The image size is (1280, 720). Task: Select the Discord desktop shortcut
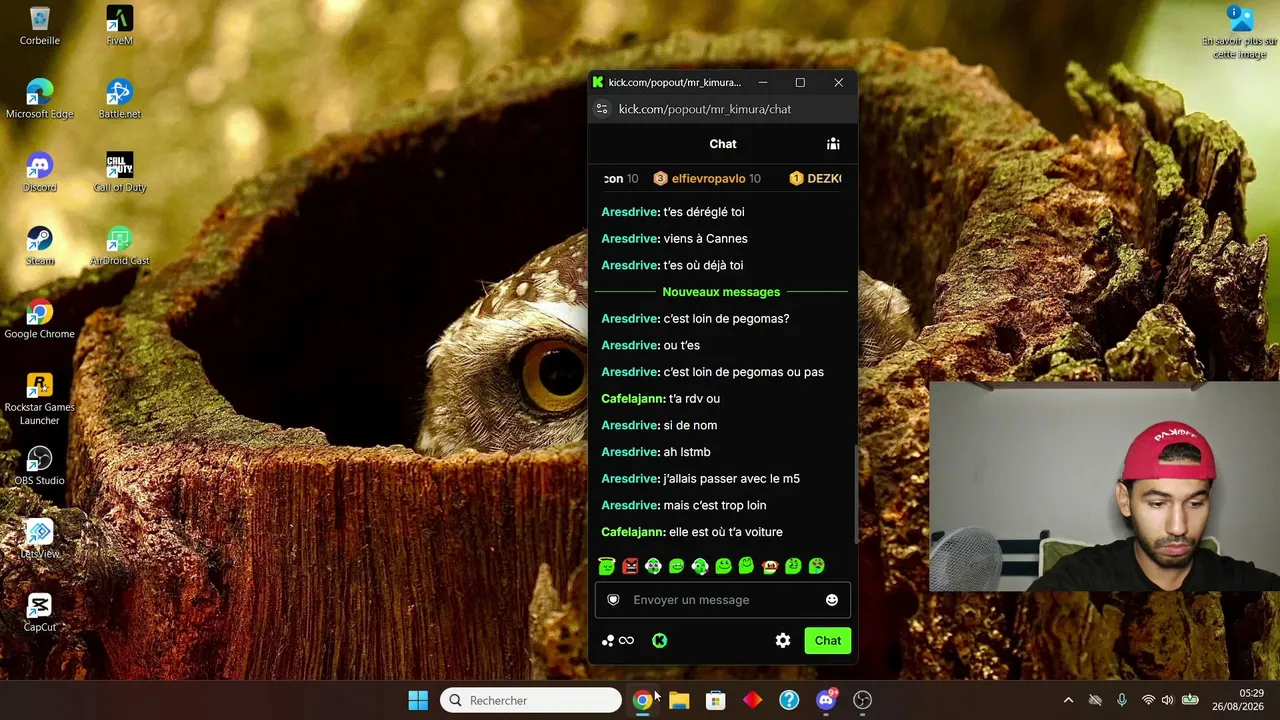point(40,173)
